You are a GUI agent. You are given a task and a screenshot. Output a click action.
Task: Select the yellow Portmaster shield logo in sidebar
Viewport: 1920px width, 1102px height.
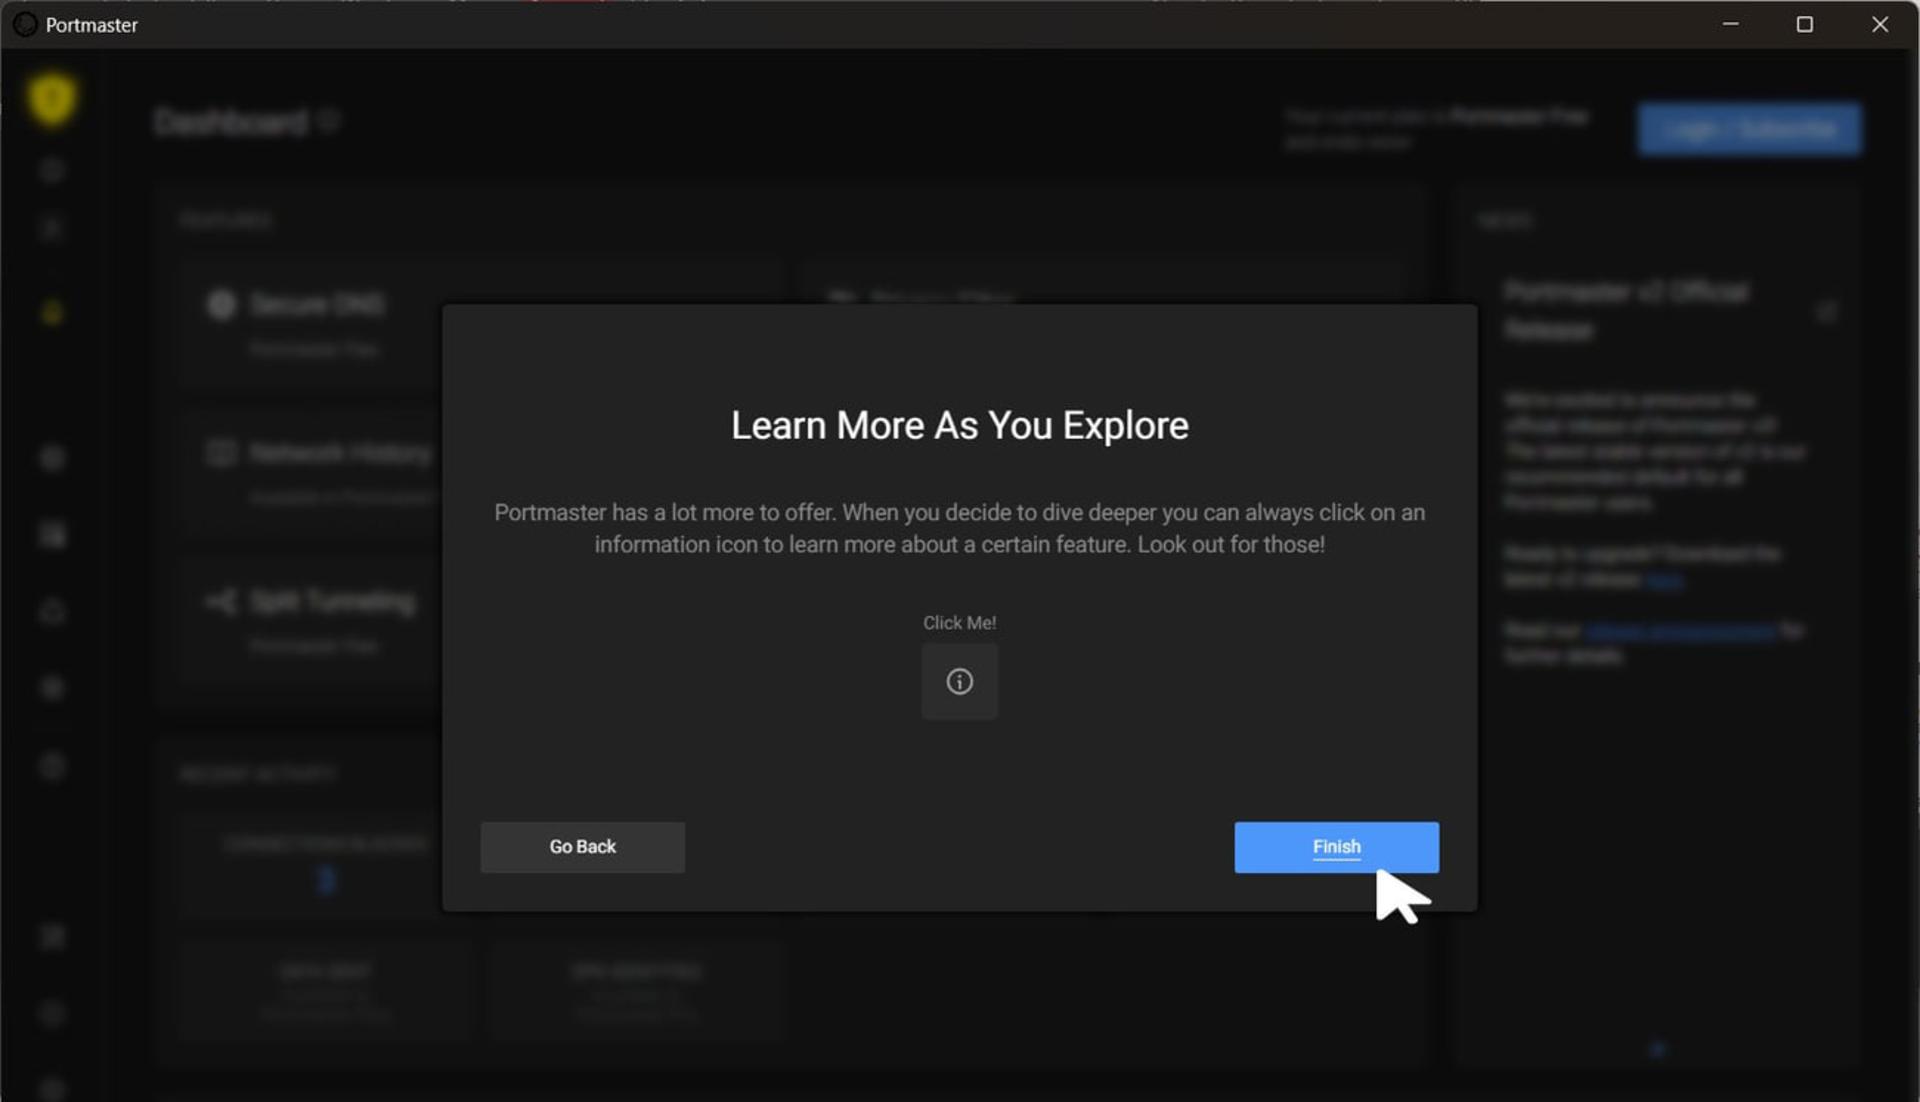(x=52, y=99)
